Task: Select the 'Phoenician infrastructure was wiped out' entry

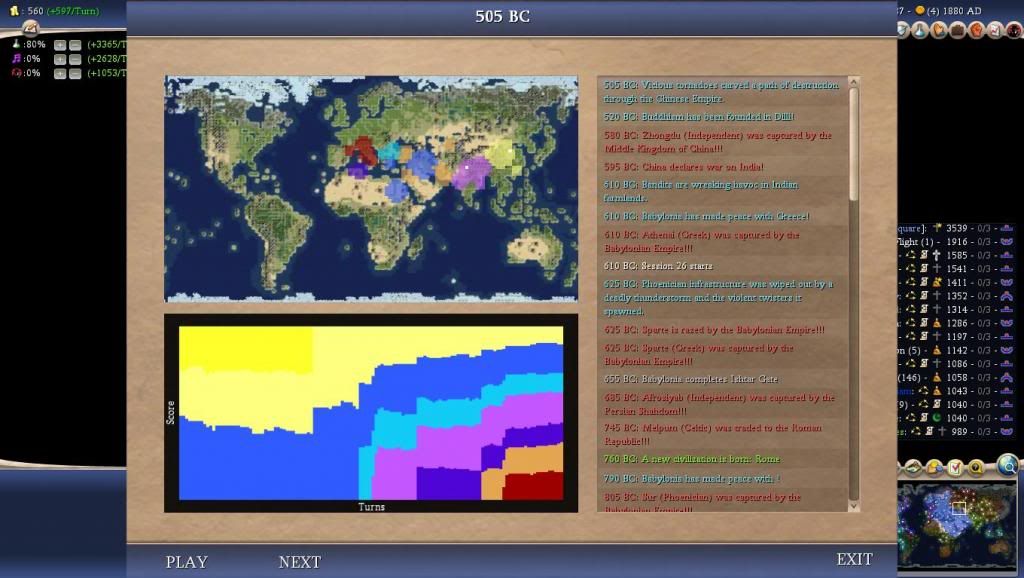Action: pos(722,298)
